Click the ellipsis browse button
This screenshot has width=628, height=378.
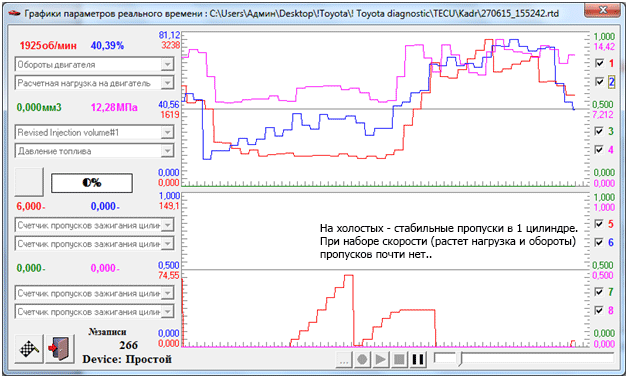tap(344, 359)
